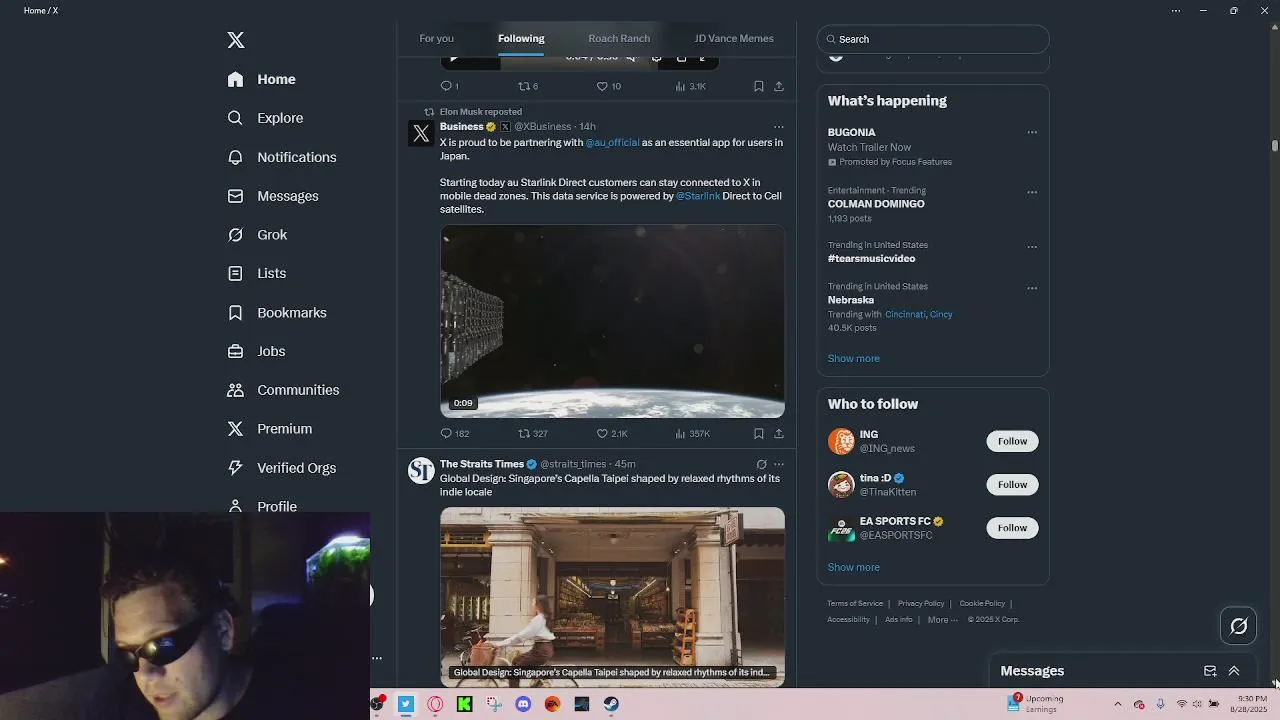Screen dimensions: 1280x720
Task: Show hidden system tray icons
Action: click(1118, 704)
